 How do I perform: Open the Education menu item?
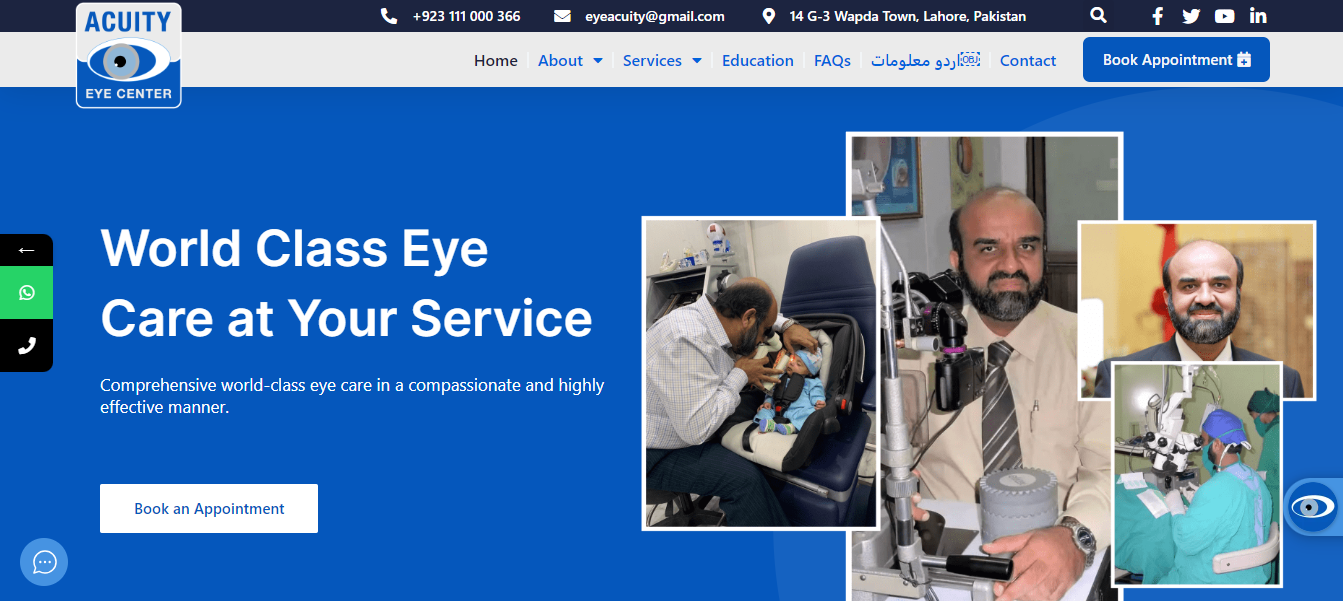[758, 61]
